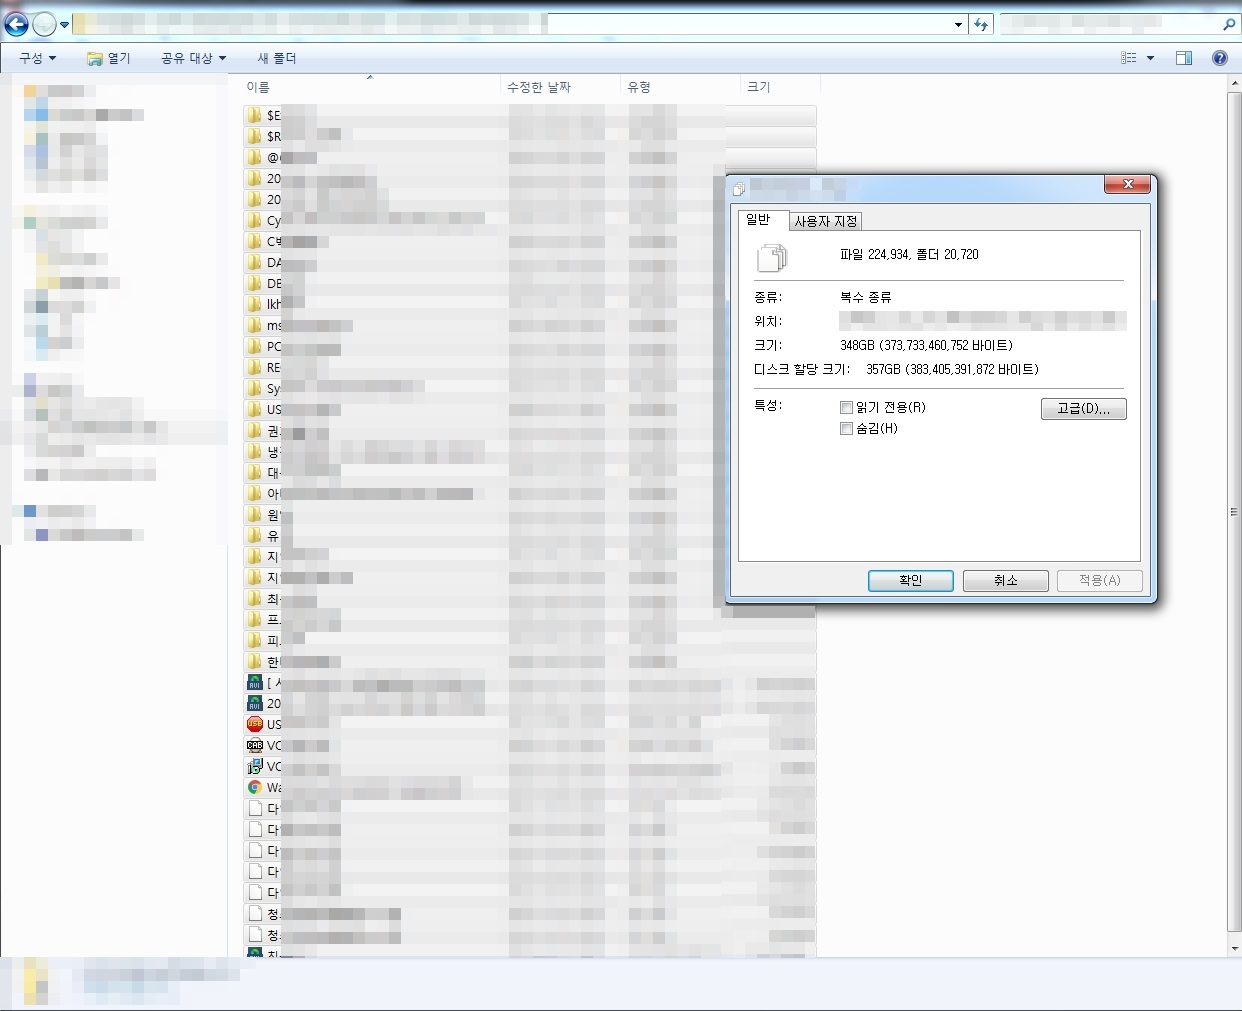Open the view options icon in the toolbar
The image size is (1242, 1011).
(1129, 58)
